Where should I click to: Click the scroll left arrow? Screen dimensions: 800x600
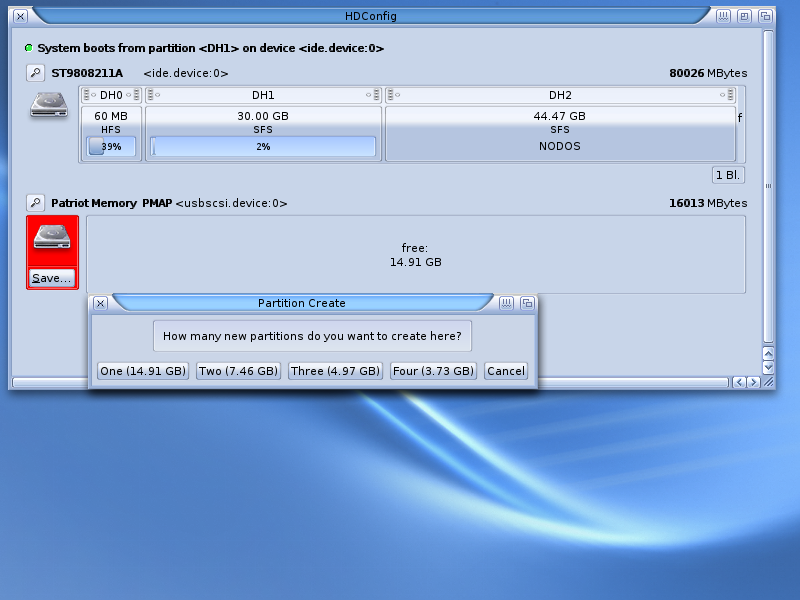tap(739, 382)
